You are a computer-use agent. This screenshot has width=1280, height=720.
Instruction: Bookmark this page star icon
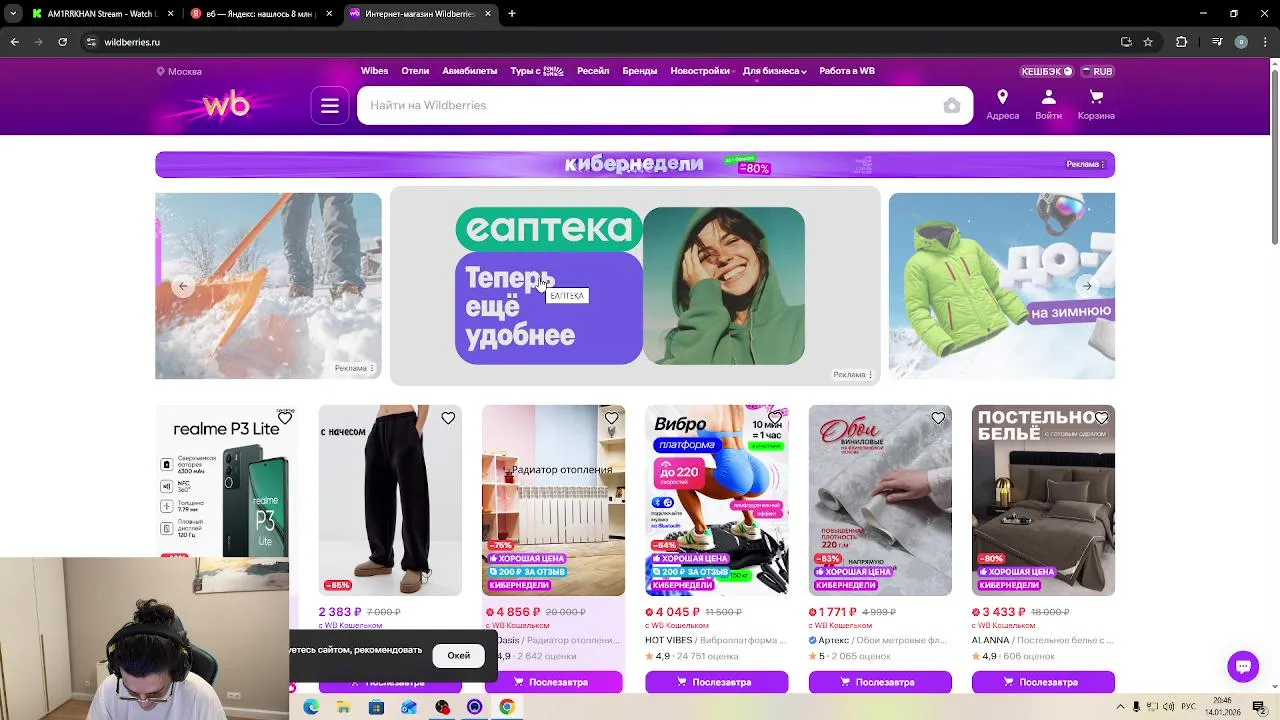pos(1148,42)
